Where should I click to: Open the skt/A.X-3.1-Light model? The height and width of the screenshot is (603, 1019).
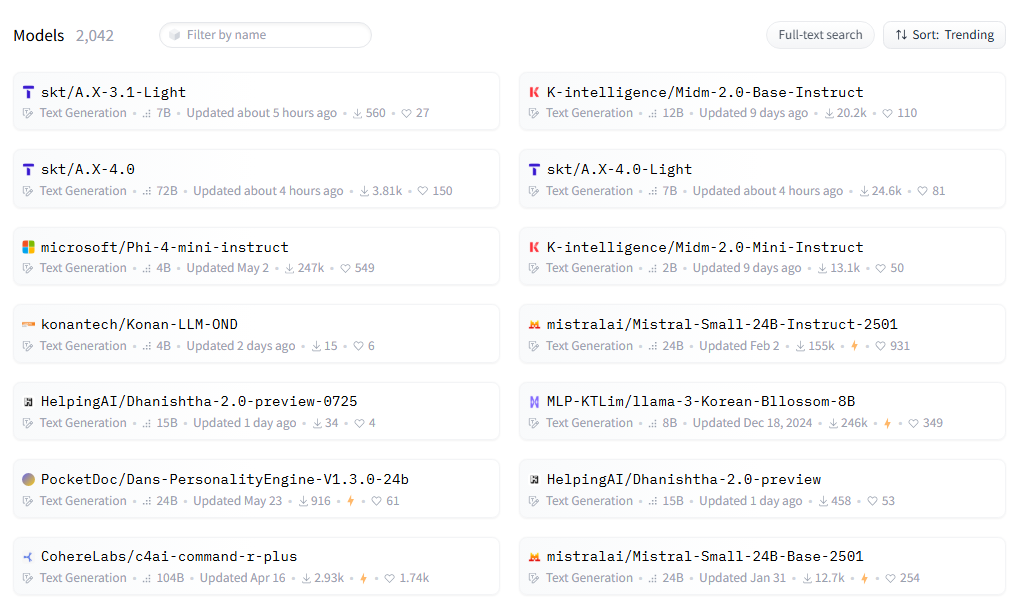click(x=113, y=92)
